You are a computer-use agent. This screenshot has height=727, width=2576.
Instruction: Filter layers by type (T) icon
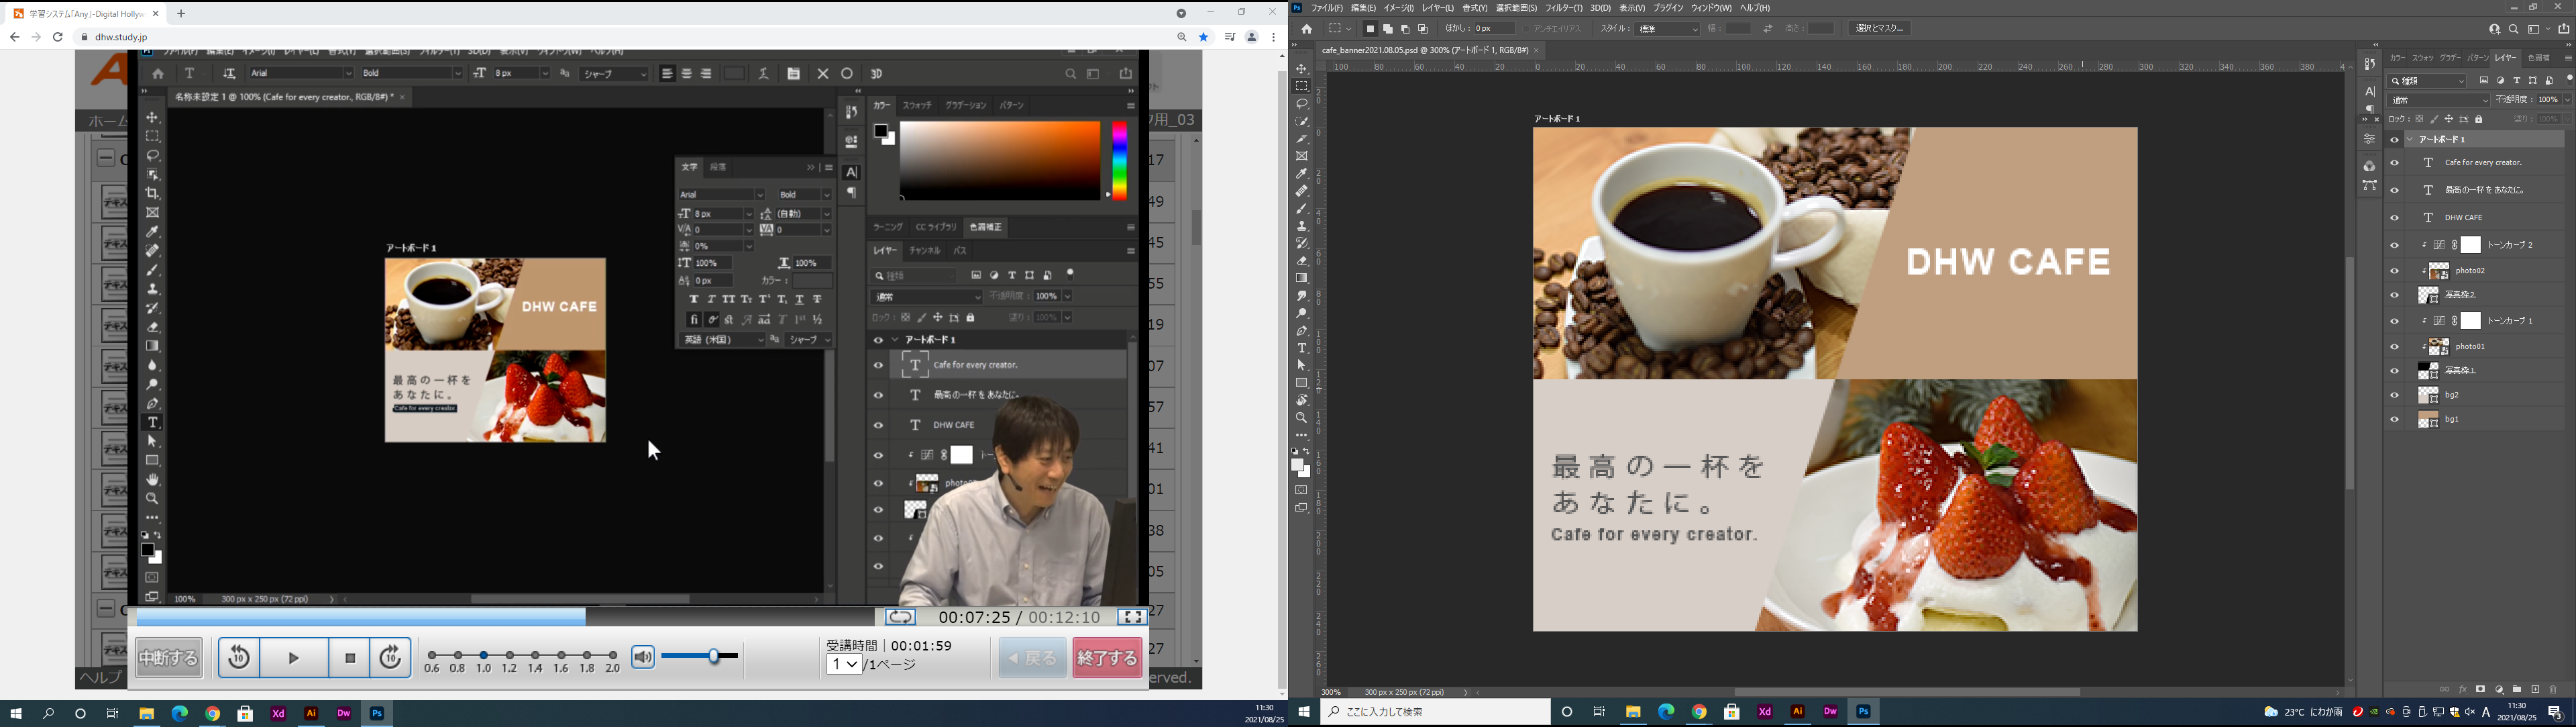click(2517, 80)
